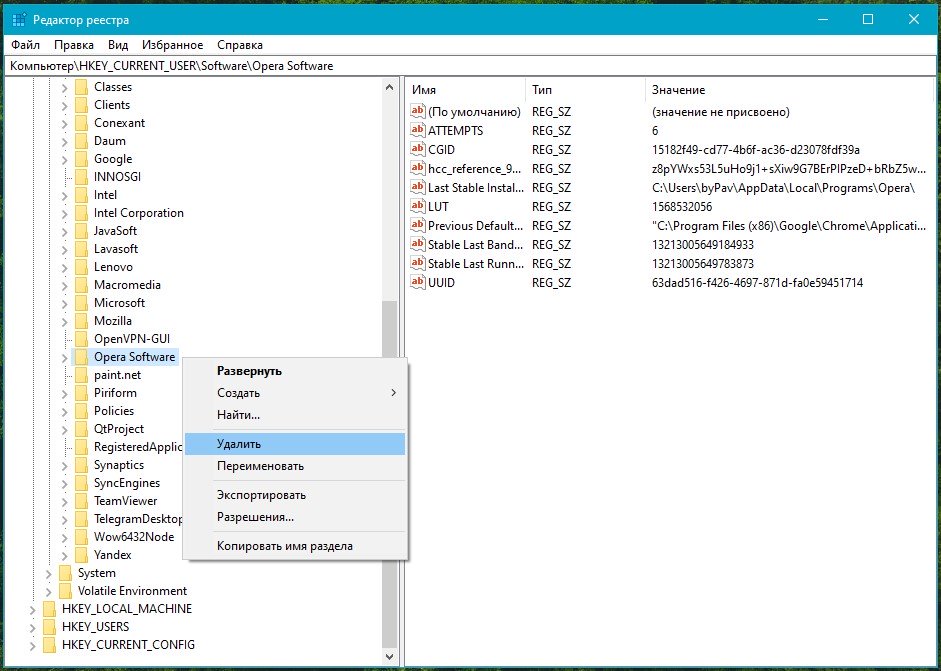This screenshot has height=671, width=941.
Task: Choose Найти... in the context menu
Action: click(x=295, y=414)
